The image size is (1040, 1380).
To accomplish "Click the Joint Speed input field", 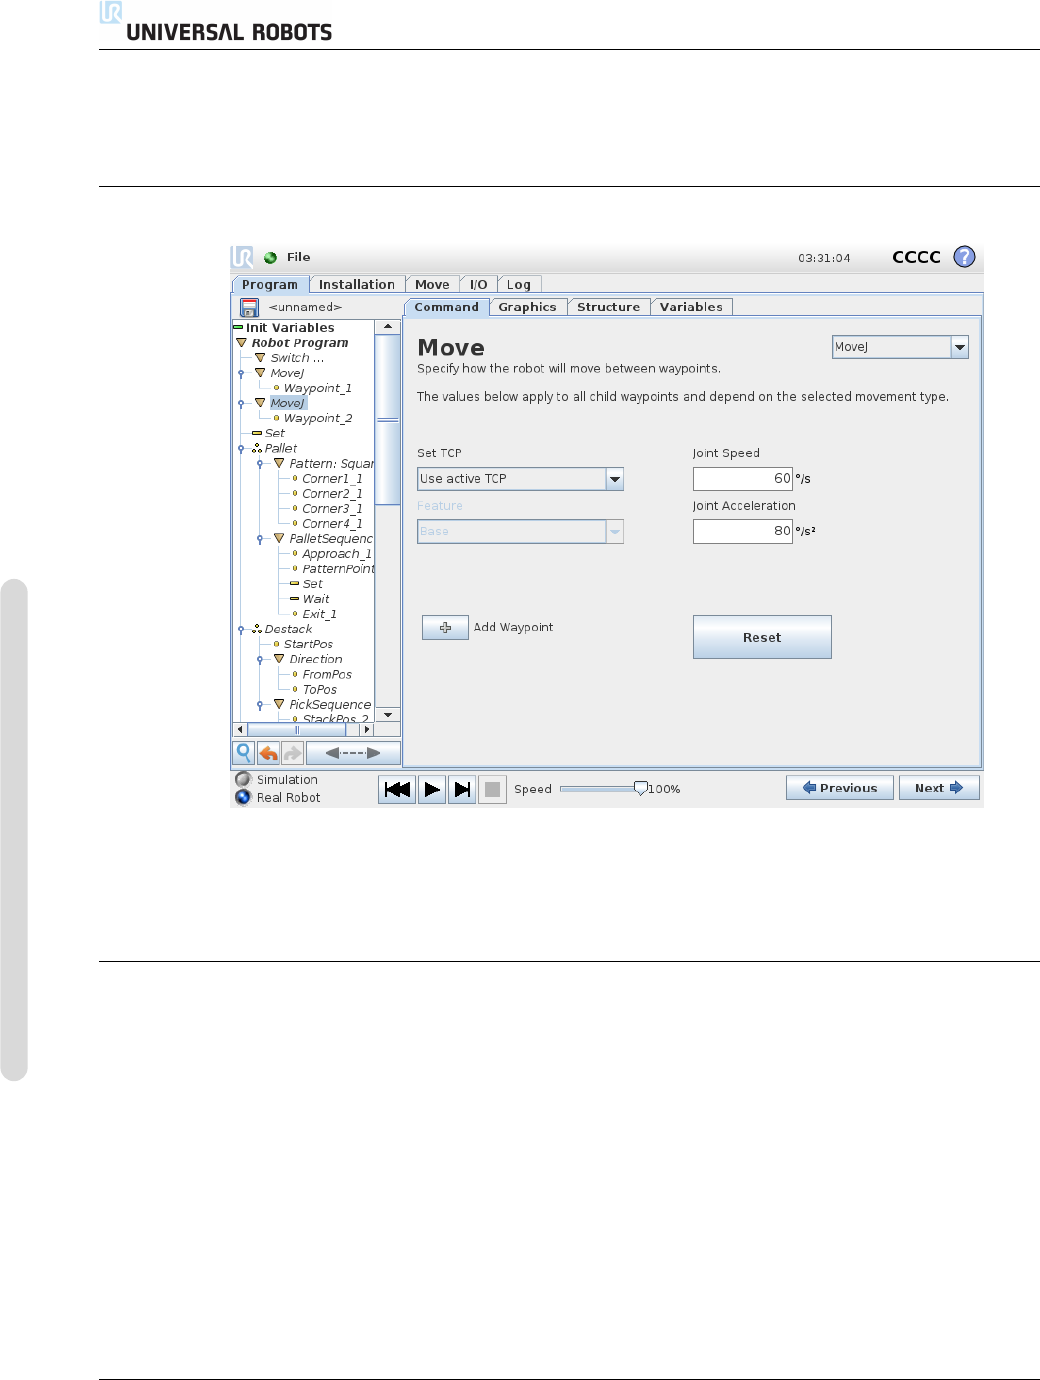I will tap(743, 479).
